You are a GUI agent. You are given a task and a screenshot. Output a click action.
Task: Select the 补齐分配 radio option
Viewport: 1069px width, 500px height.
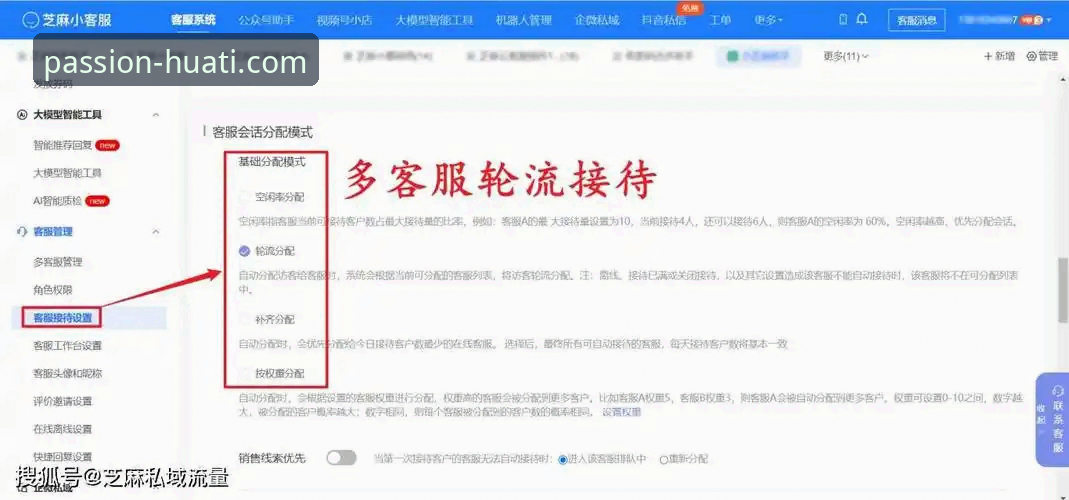coord(244,319)
